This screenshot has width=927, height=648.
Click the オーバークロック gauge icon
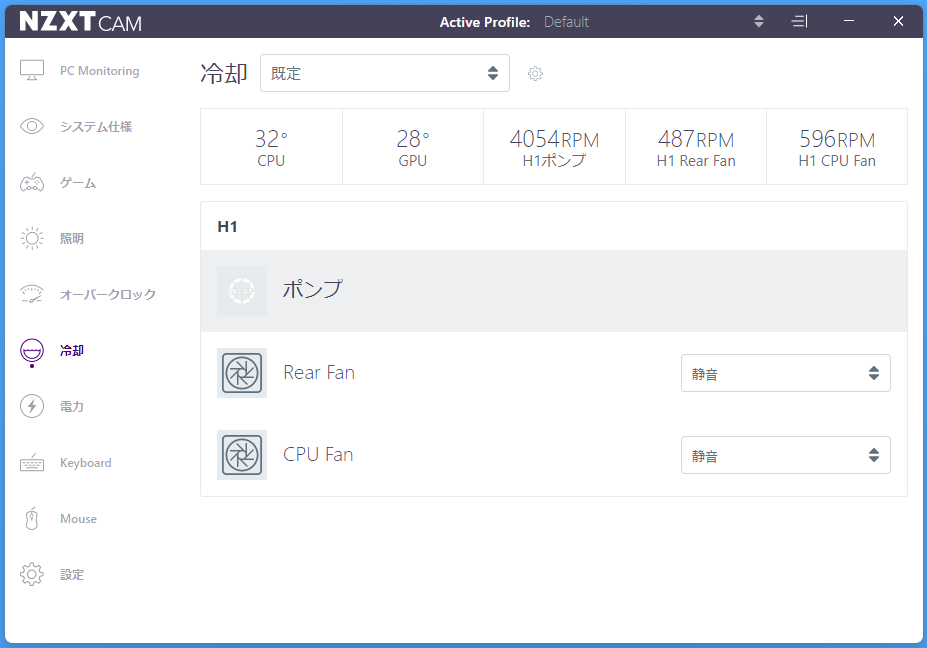pos(32,294)
